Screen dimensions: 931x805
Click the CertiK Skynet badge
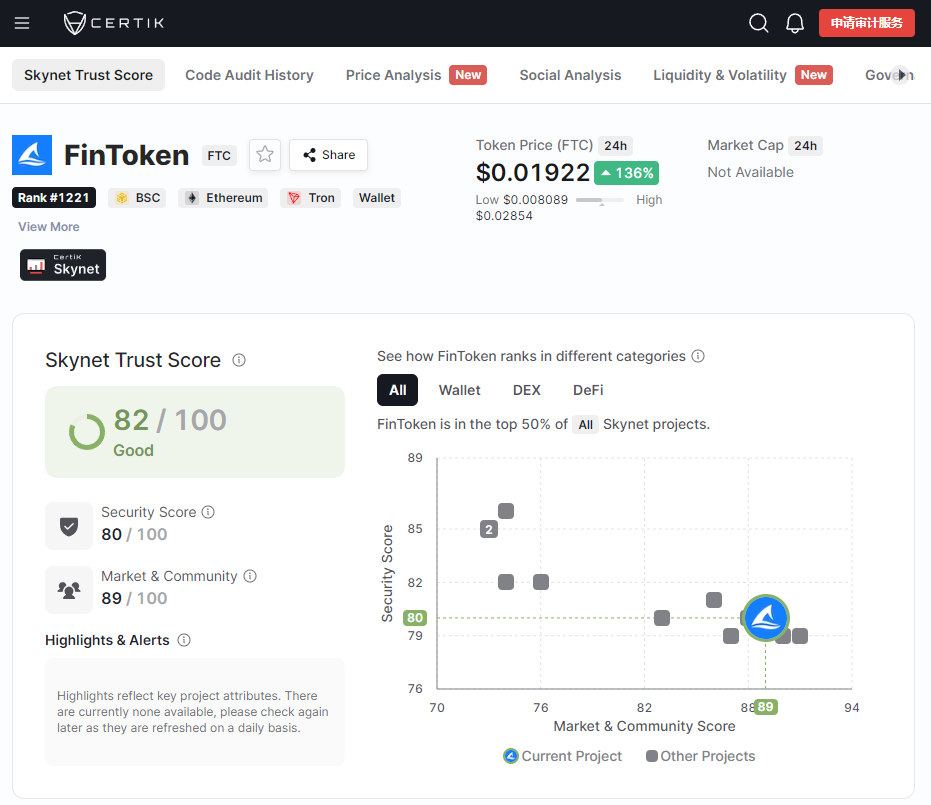pyautogui.click(x=63, y=265)
